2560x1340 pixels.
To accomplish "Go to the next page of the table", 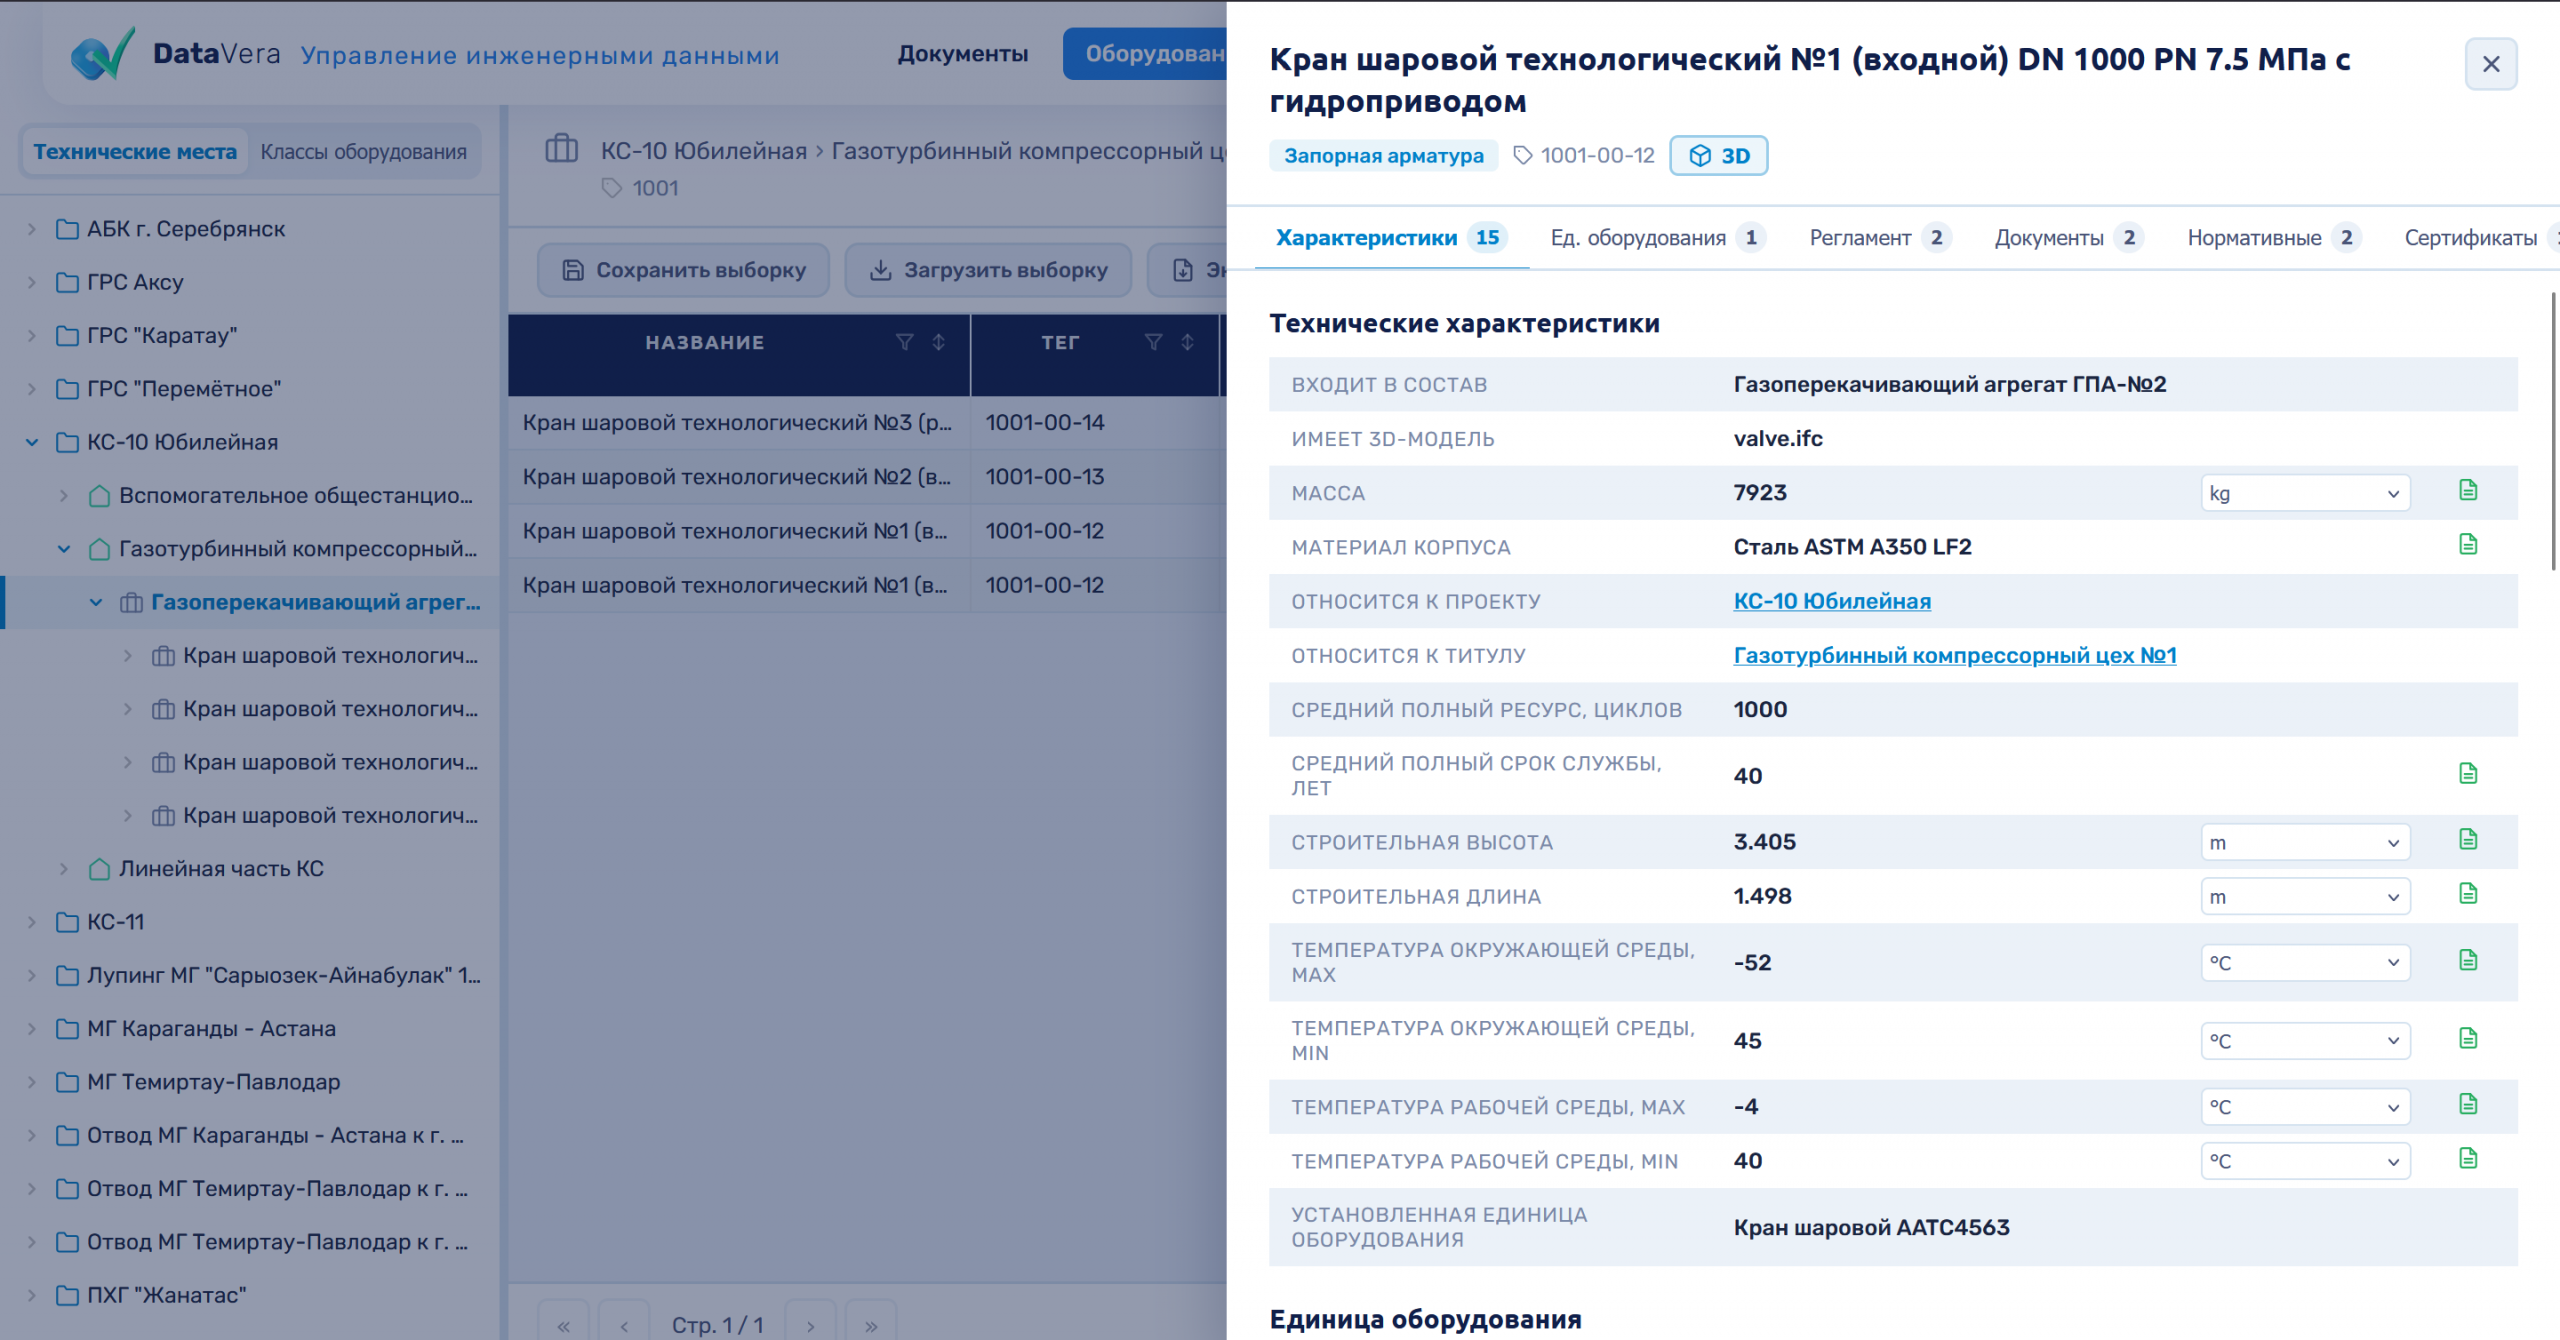I will point(810,1324).
